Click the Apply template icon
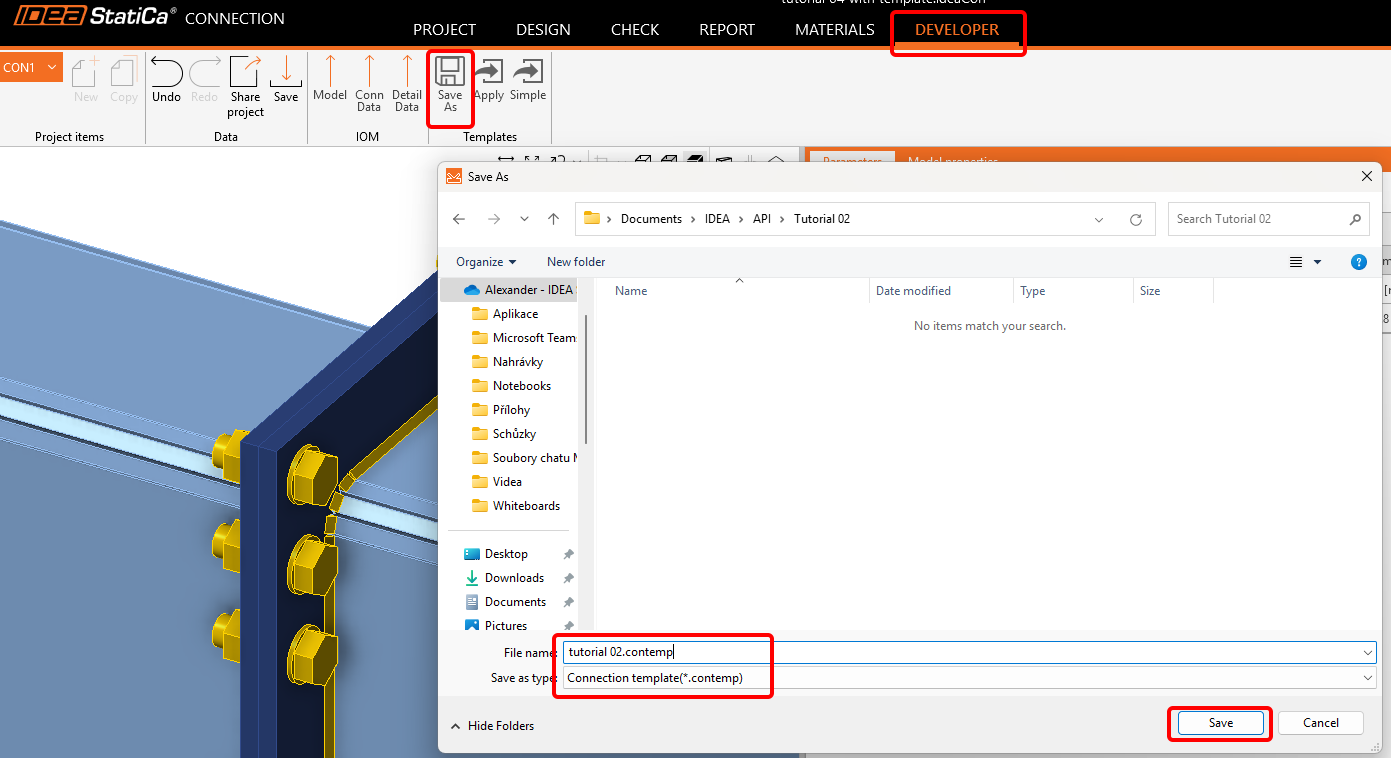 point(489,80)
